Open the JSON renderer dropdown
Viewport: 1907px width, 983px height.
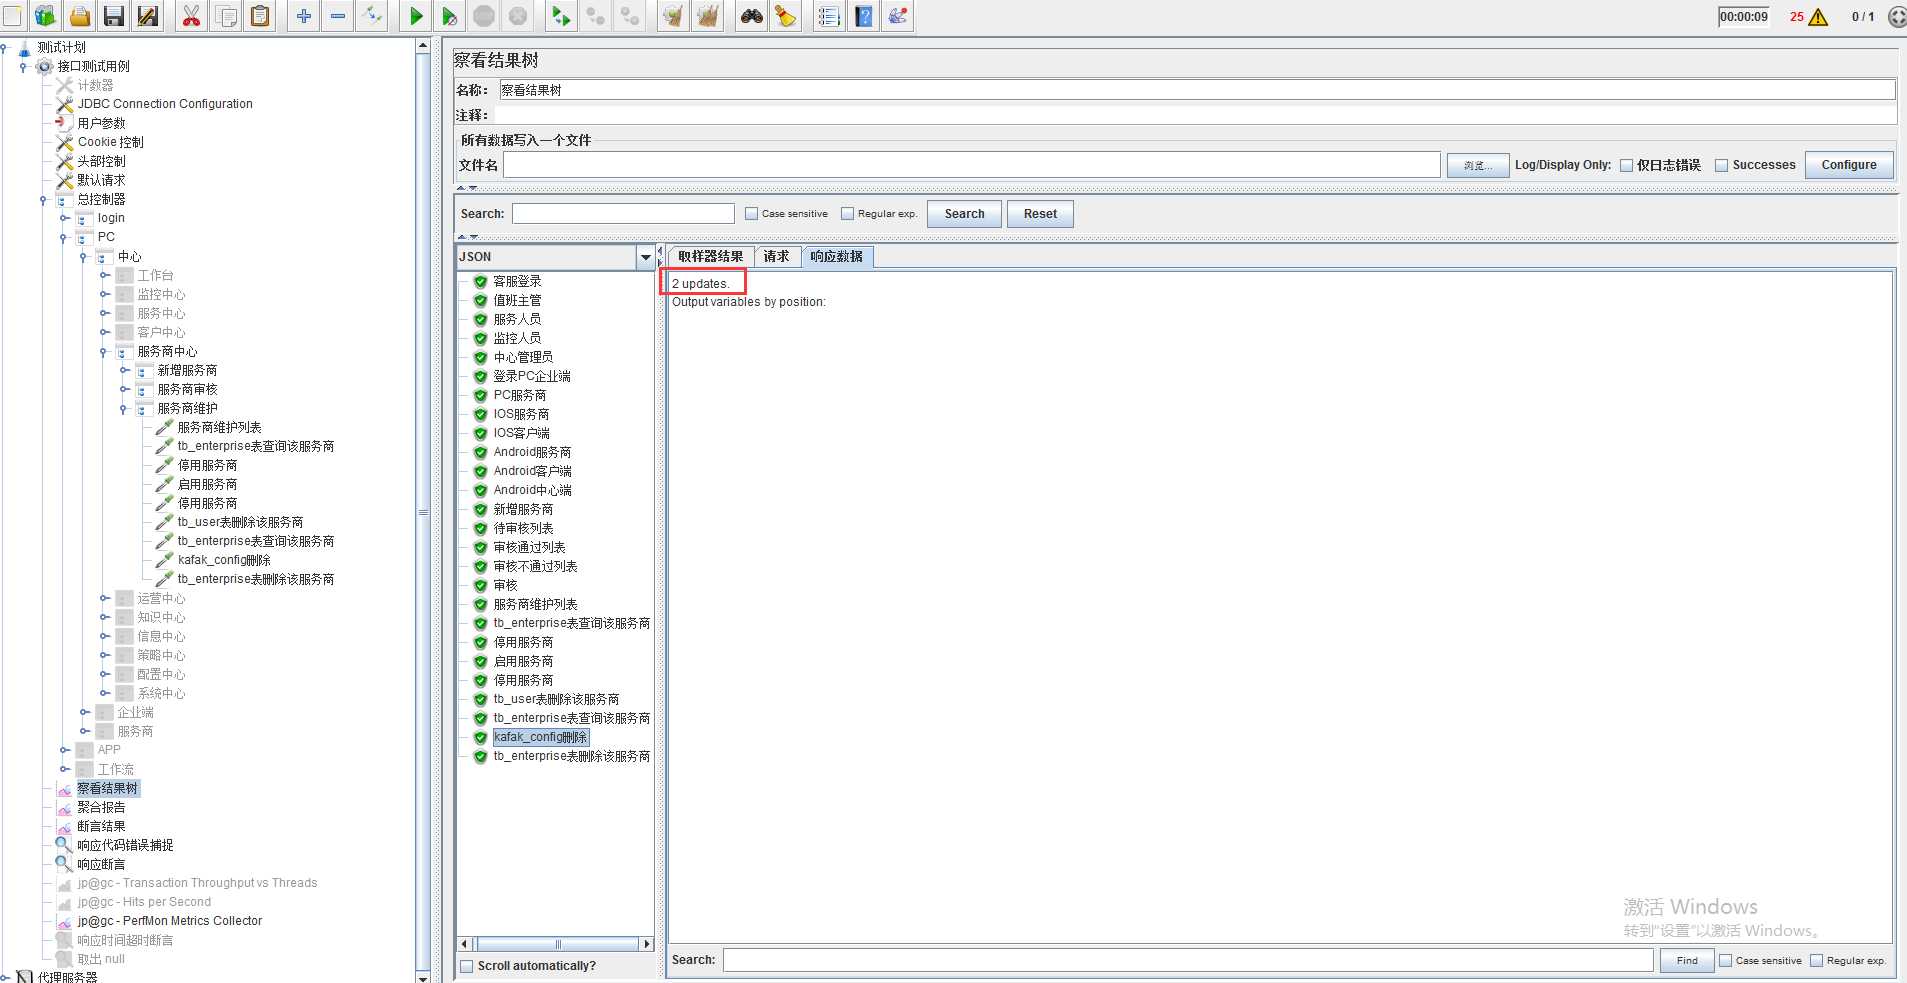645,257
